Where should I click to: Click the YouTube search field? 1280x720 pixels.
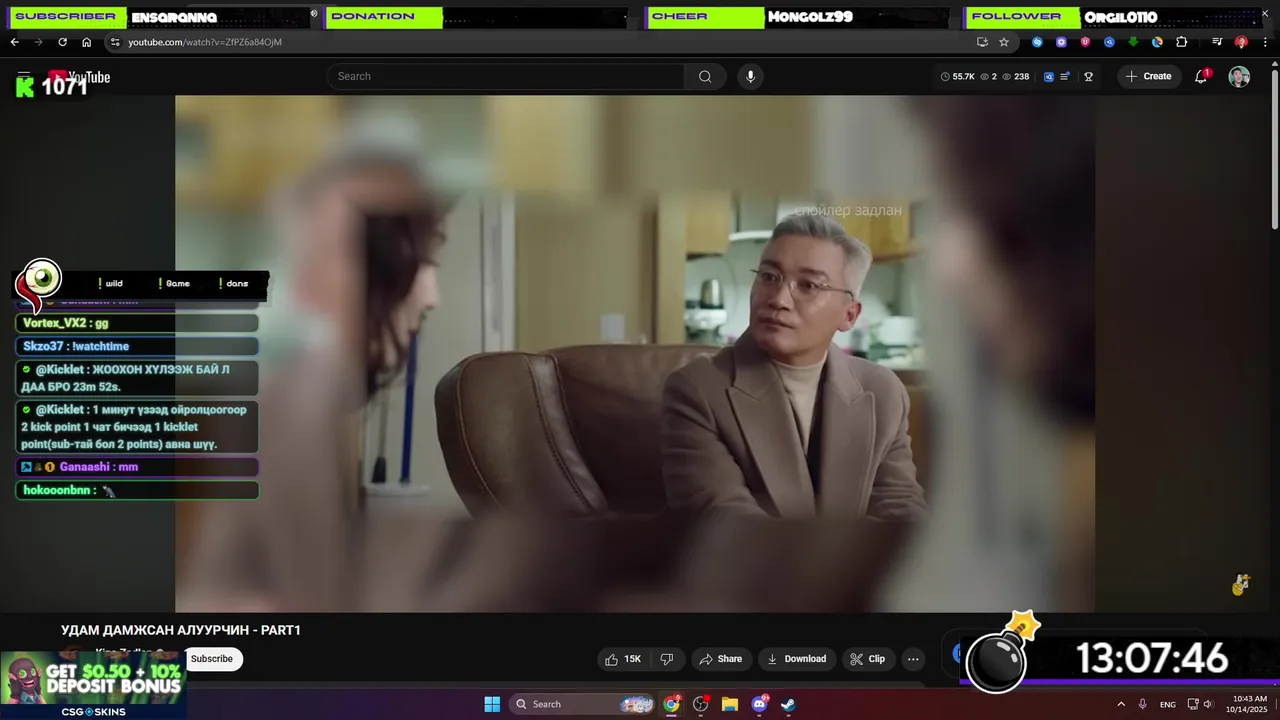[506, 76]
